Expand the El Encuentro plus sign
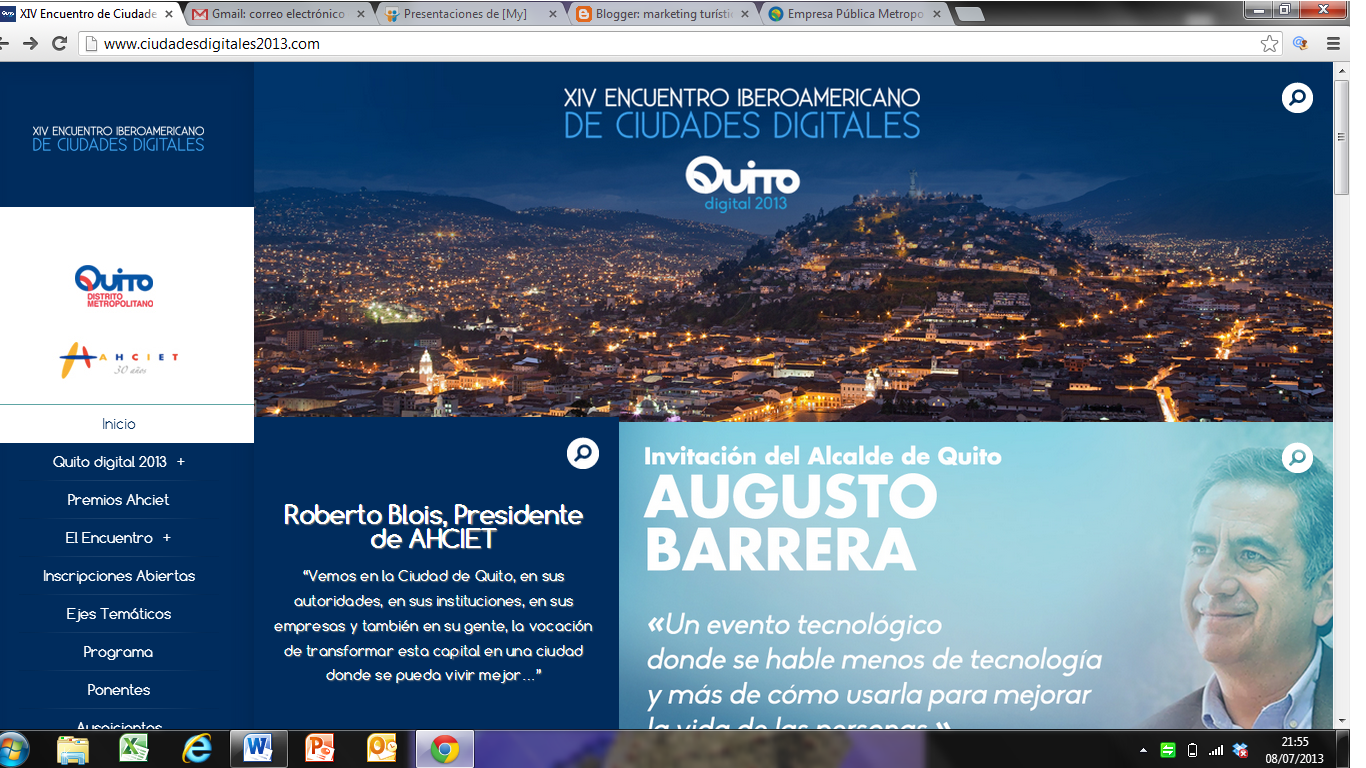This screenshot has width=1366, height=768. [166, 538]
